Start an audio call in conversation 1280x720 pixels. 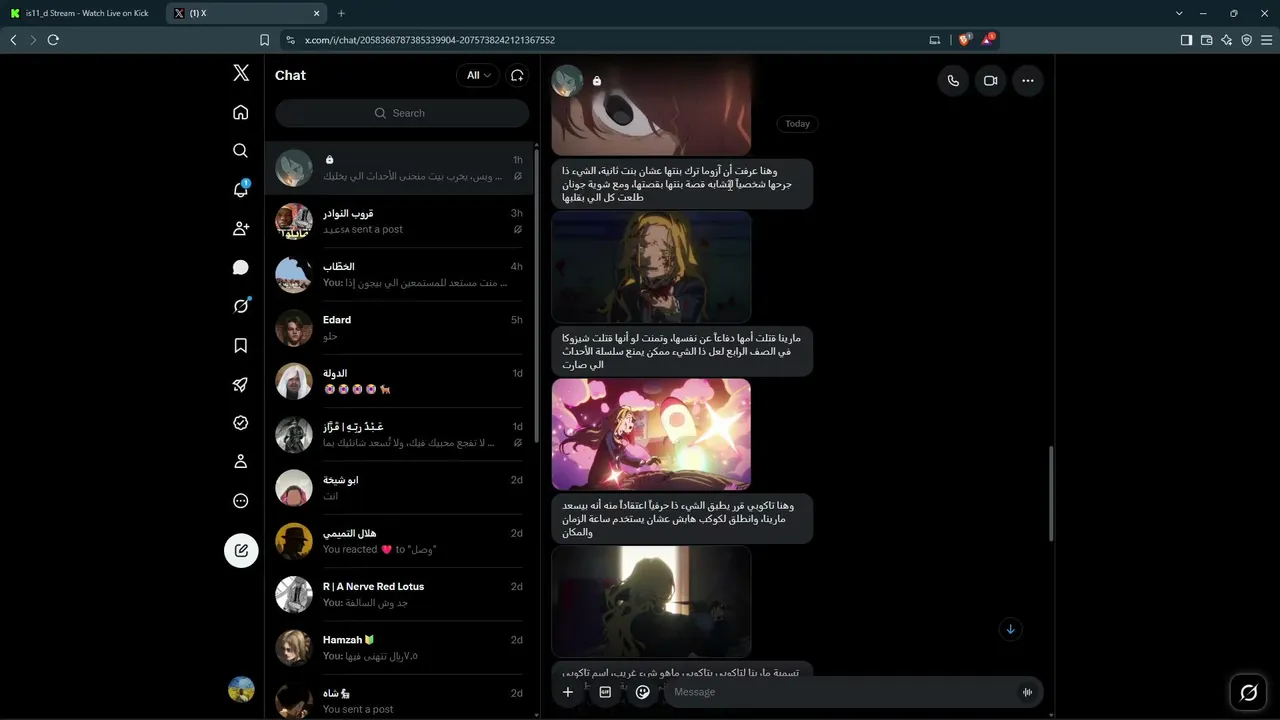[x=953, y=81]
